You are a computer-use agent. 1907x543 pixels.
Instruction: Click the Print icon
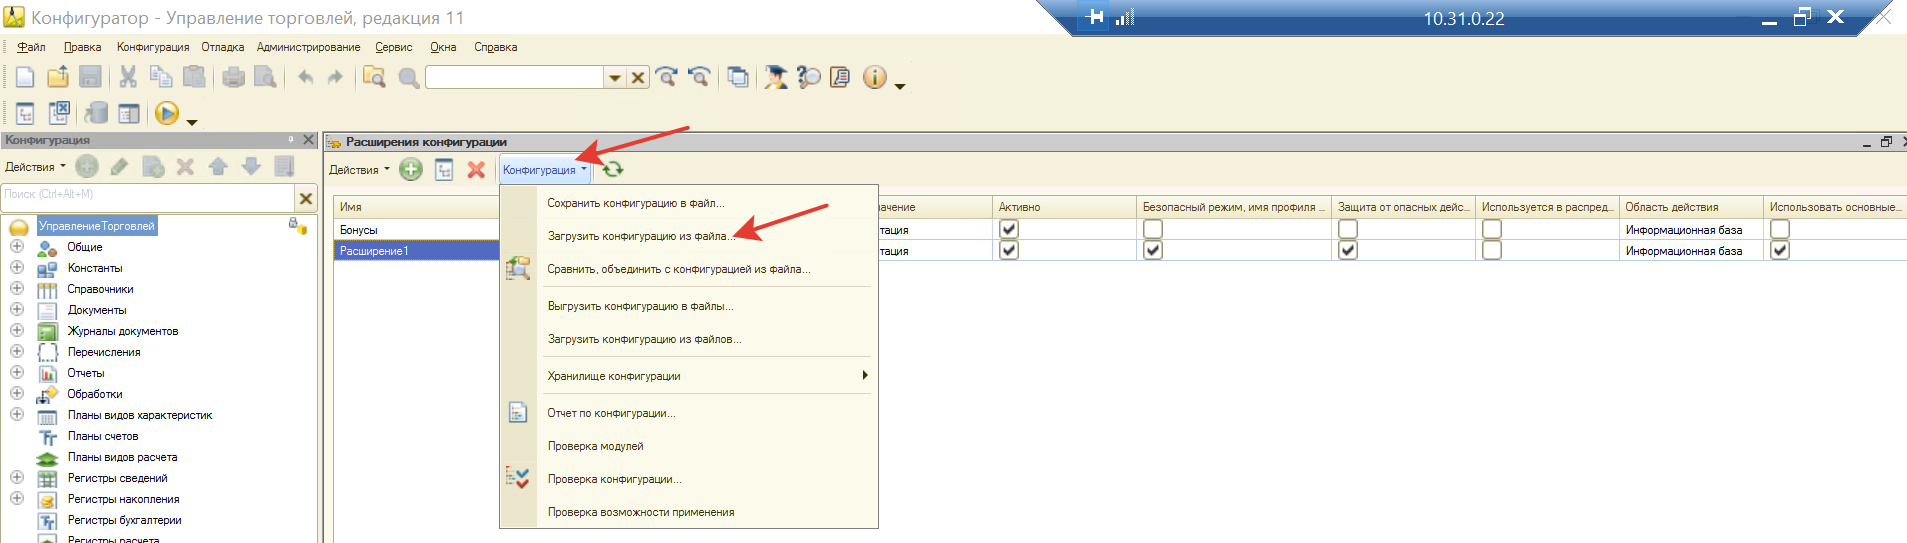click(x=233, y=77)
